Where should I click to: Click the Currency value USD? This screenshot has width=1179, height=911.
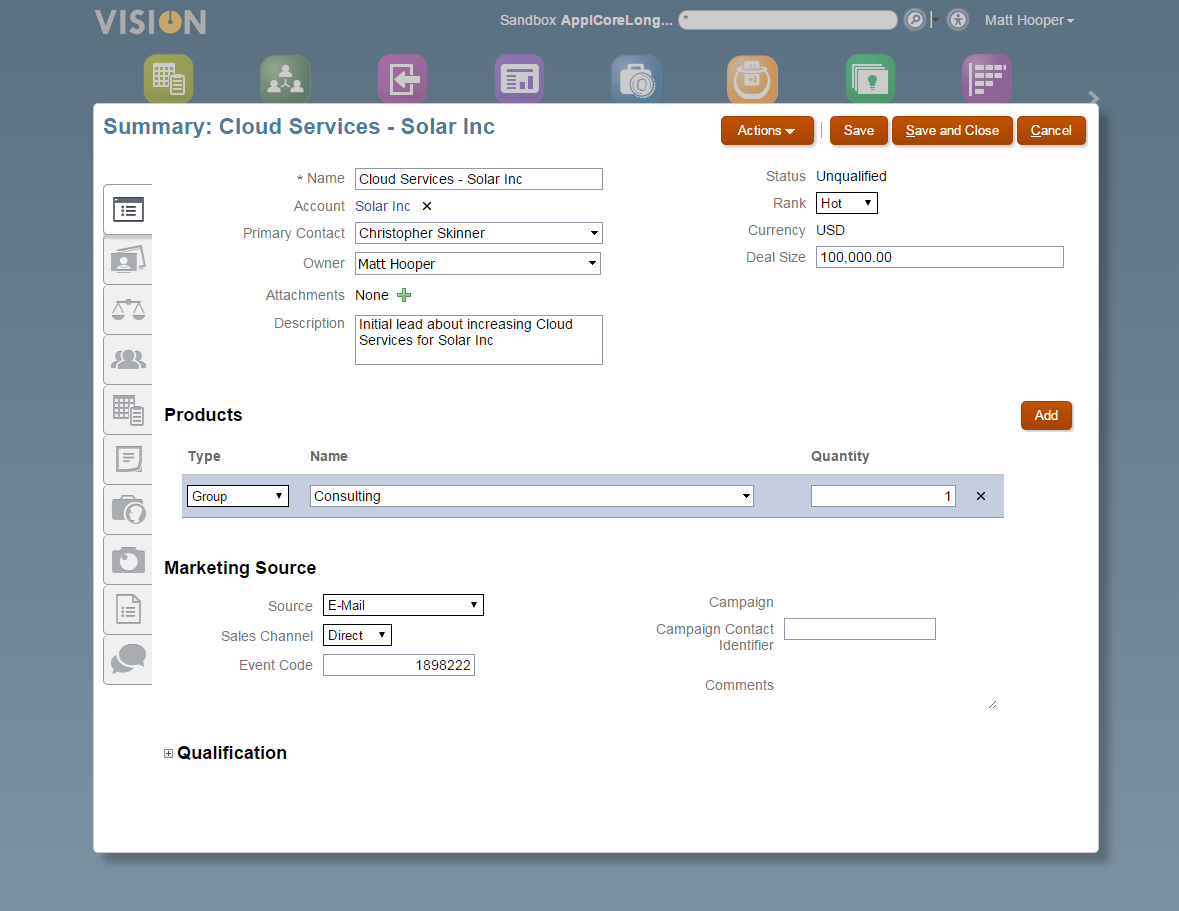tap(830, 230)
